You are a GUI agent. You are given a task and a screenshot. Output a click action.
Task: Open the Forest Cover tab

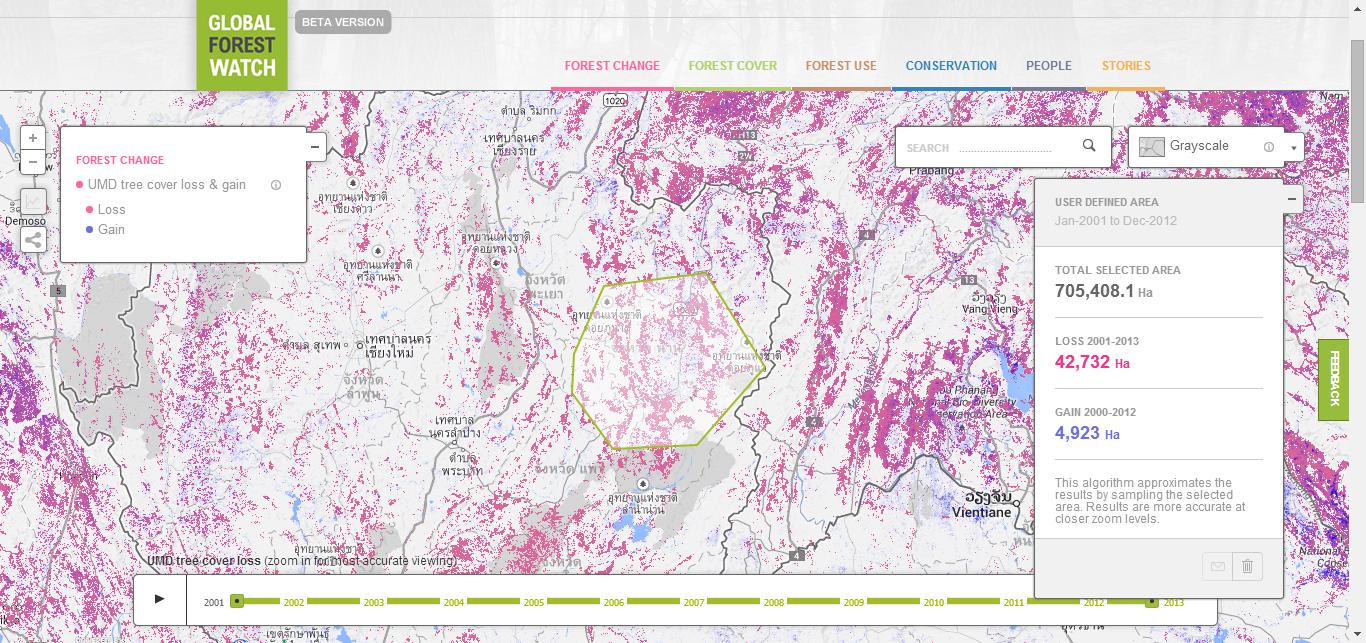(733, 66)
